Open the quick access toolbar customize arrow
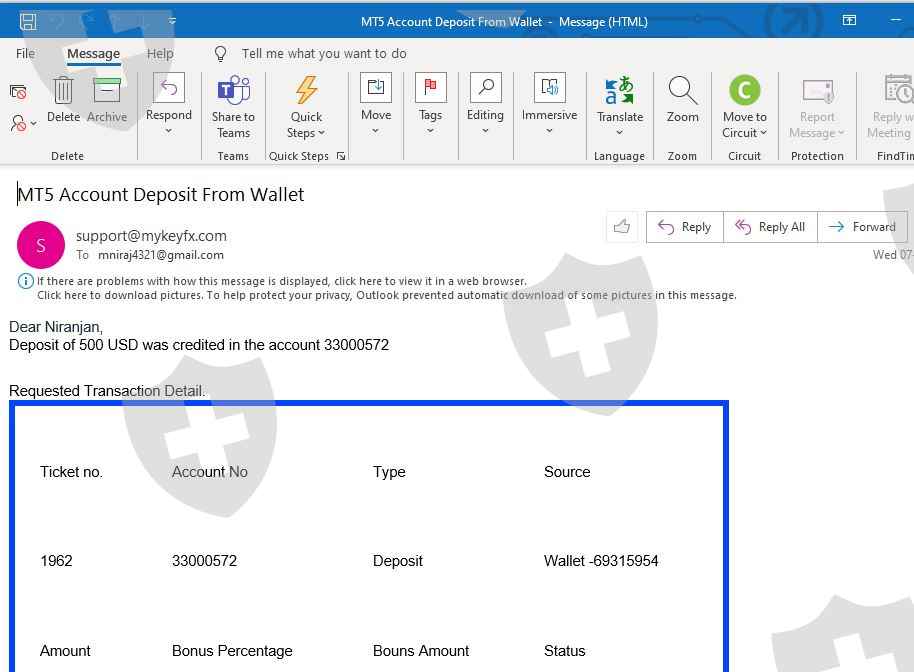 coord(172,22)
